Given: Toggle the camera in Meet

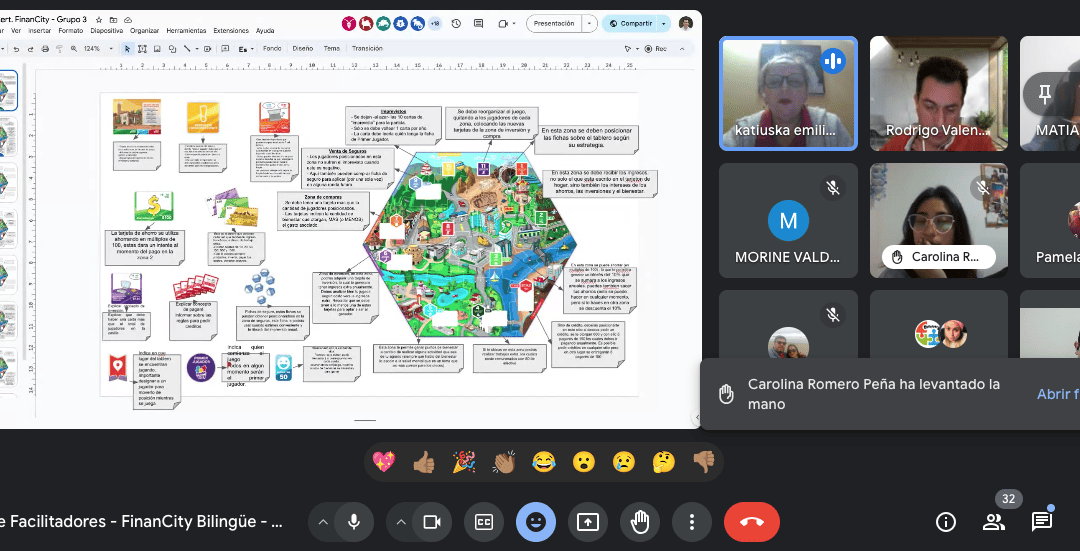Looking at the screenshot, I should coord(432,522).
